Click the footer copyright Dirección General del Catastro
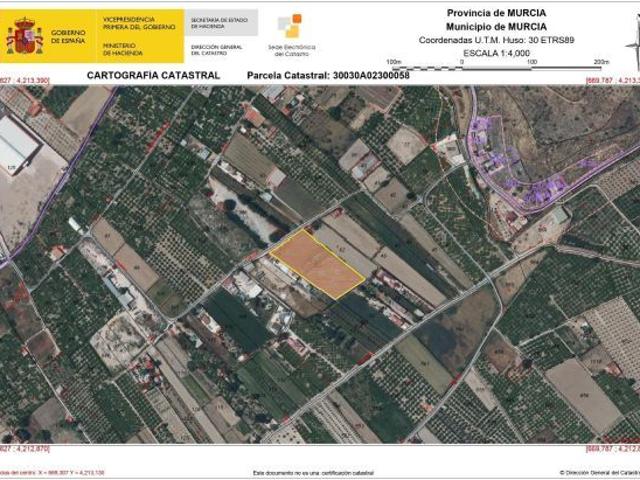This screenshot has height=480, width=640. coord(595,471)
